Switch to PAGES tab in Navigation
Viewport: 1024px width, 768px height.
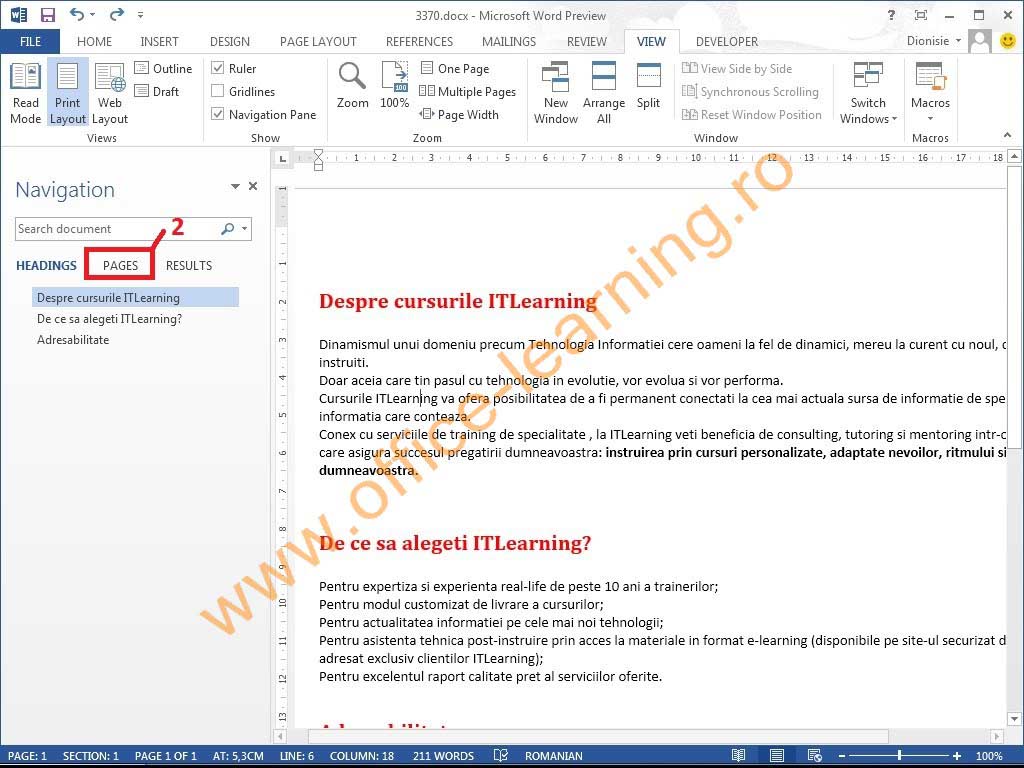pos(120,265)
